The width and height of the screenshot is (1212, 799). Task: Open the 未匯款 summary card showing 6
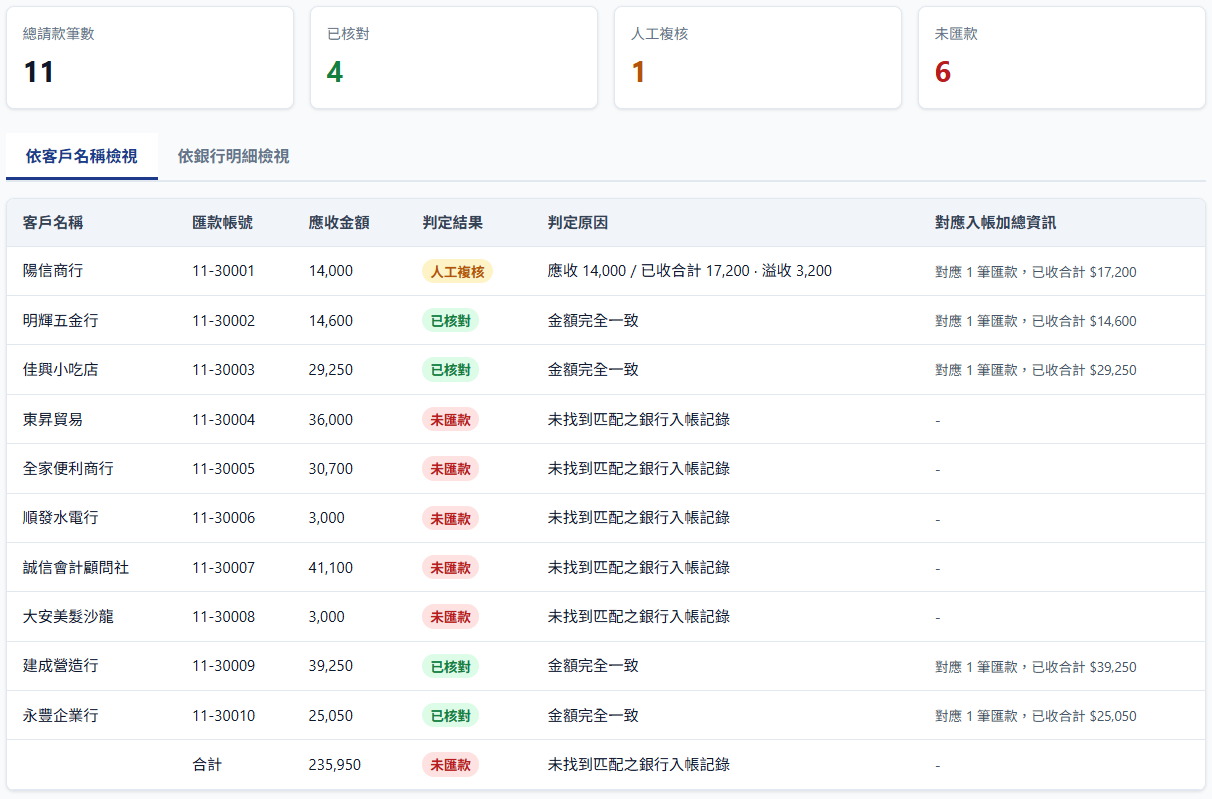tap(1062, 58)
